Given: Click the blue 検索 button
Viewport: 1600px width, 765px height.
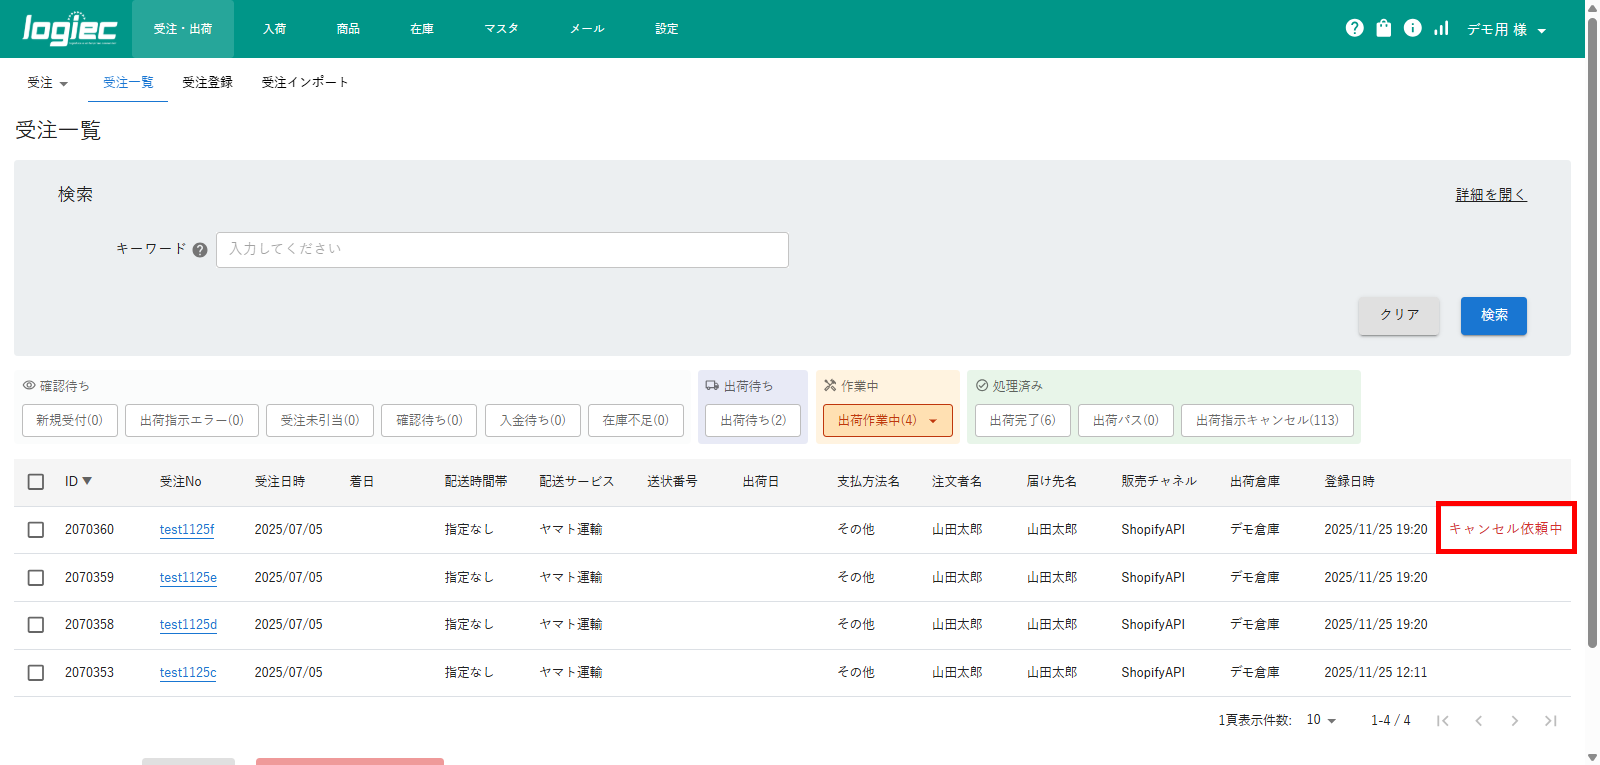Looking at the screenshot, I should pos(1493,316).
